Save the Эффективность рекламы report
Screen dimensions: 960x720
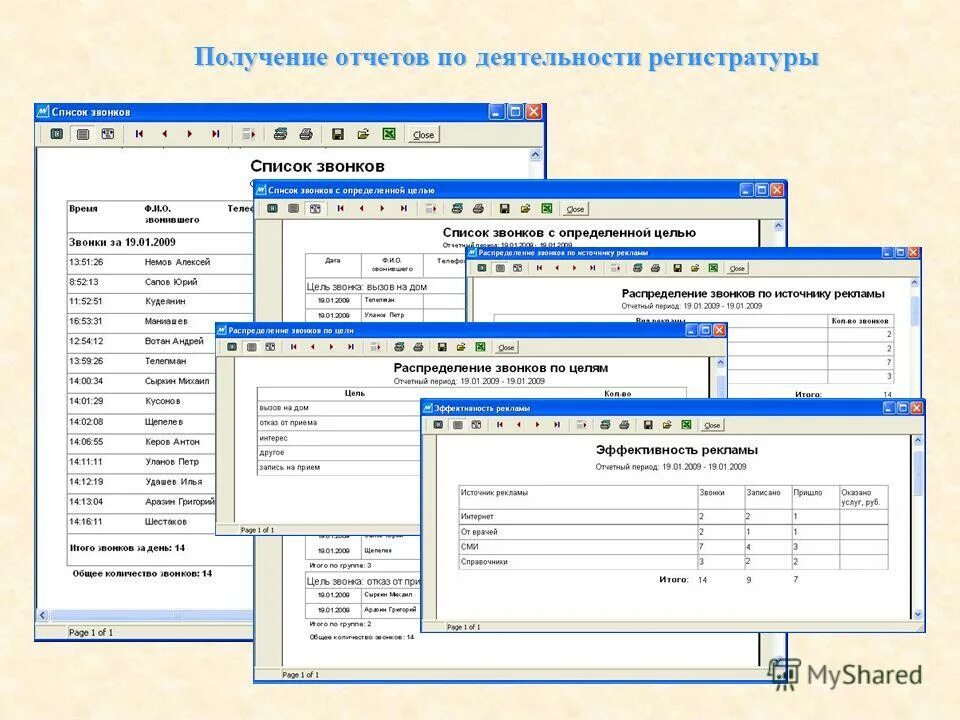click(x=647, y=424)
